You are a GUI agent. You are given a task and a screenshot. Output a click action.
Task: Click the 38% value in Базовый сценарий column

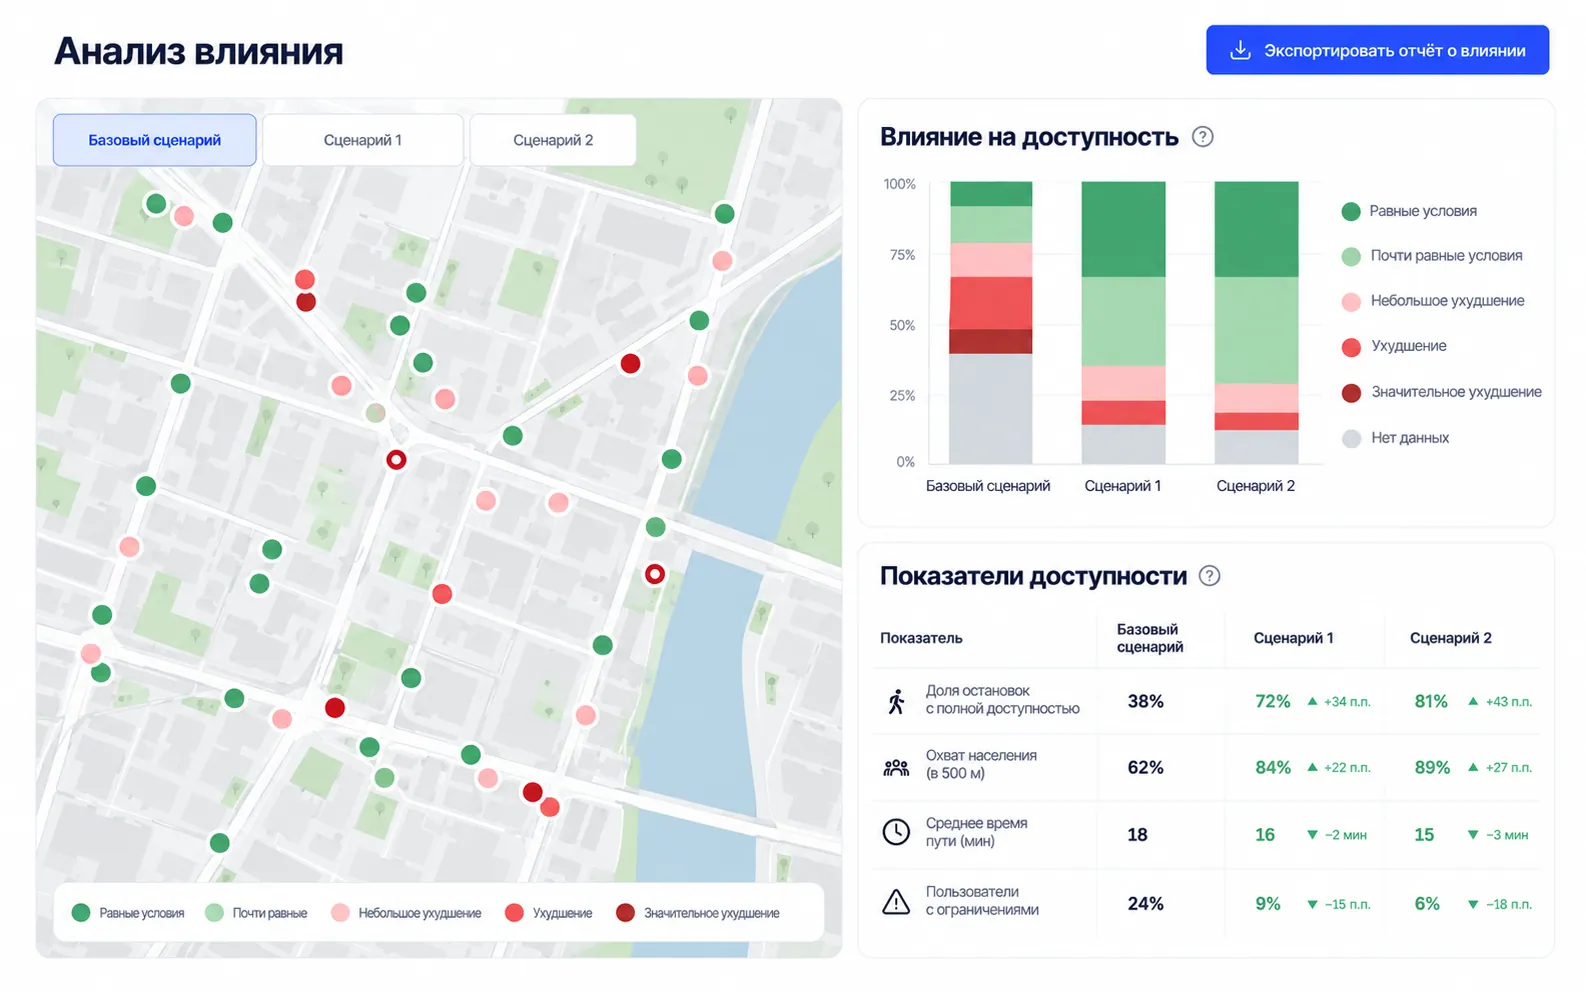click(x=1146, y=702)
